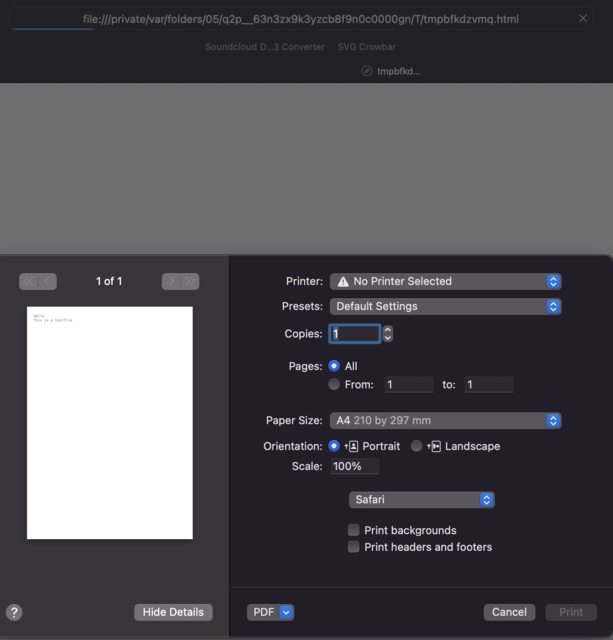Click the Landscape orientation icon
Screen dimensions: 613x640
pos(434,447)
